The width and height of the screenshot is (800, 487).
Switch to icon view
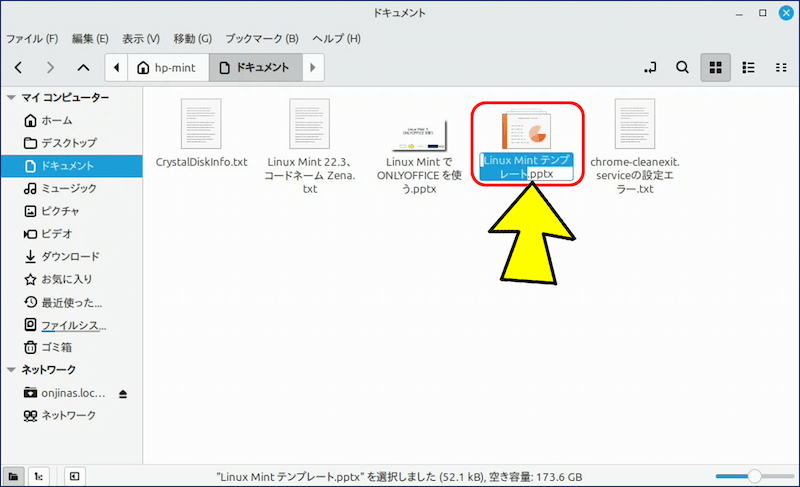(x=715, y=67)
